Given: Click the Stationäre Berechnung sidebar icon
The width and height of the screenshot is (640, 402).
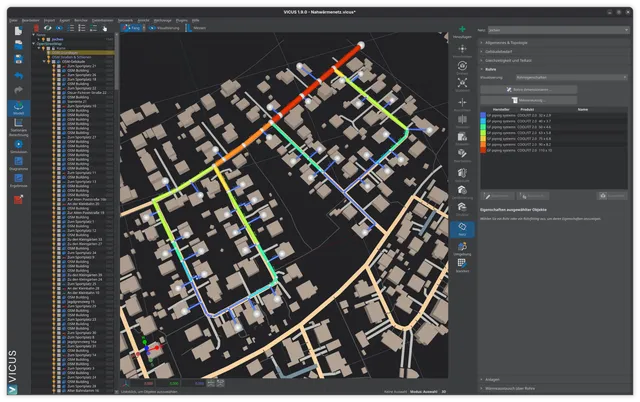Looking at the screenshot, I should 18,127.
